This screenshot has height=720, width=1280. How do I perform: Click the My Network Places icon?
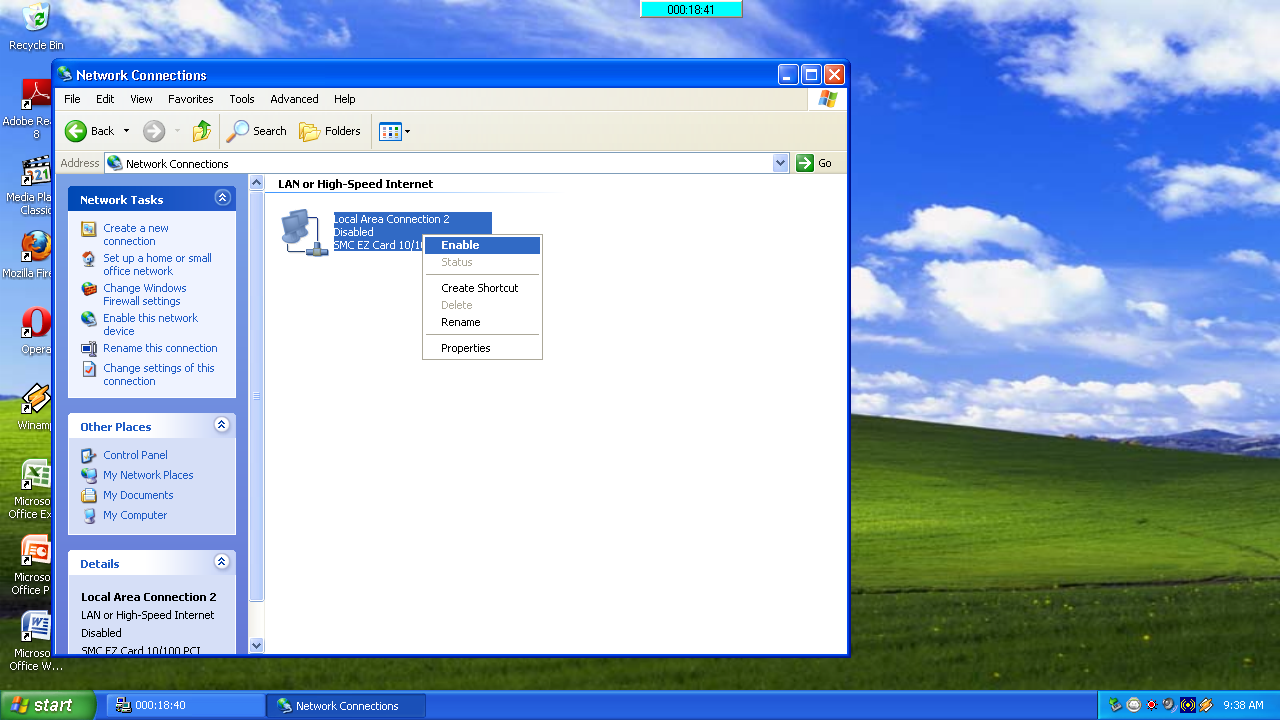click(x=89, y=475)
